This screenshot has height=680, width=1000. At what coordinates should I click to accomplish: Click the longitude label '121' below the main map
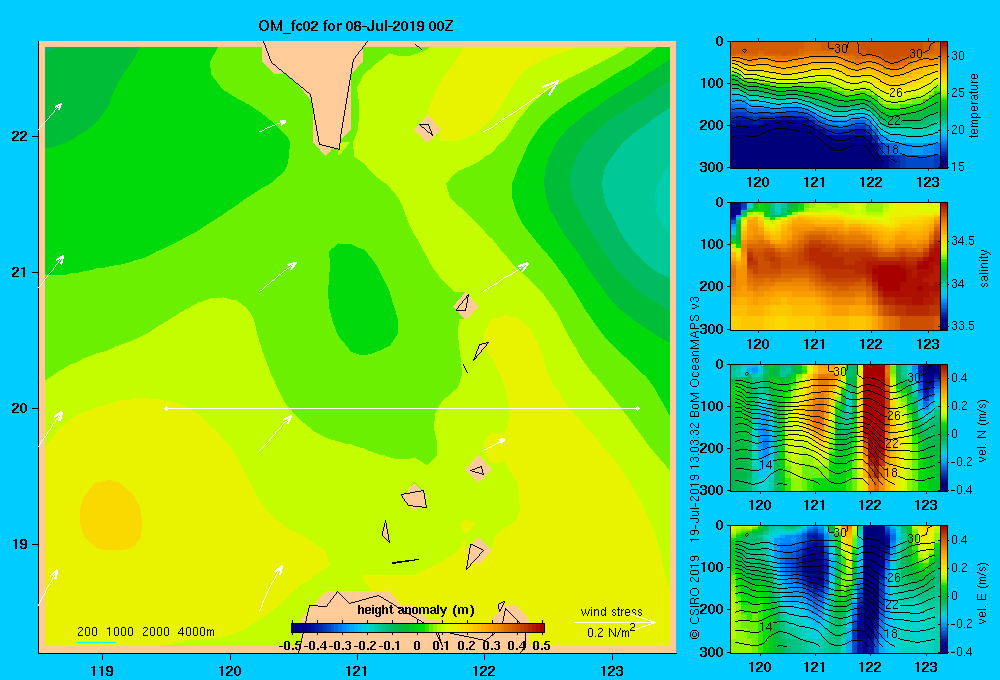point(357,670)
